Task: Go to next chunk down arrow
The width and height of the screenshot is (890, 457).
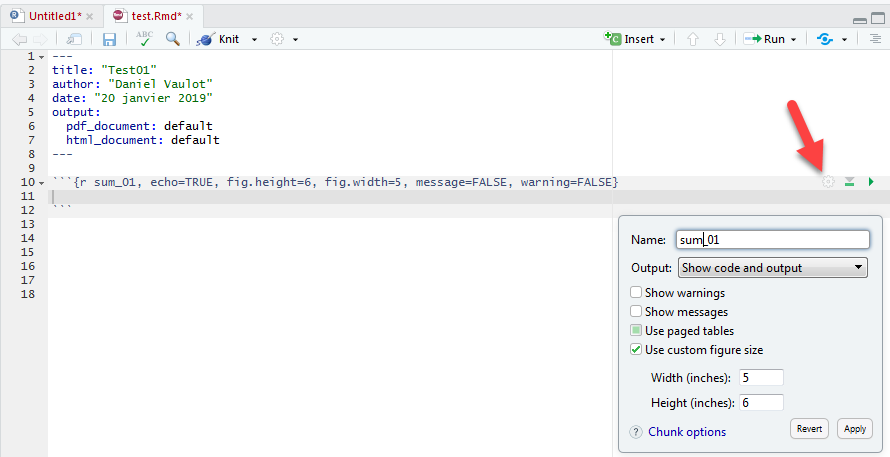Action: [x=719, y=39]
